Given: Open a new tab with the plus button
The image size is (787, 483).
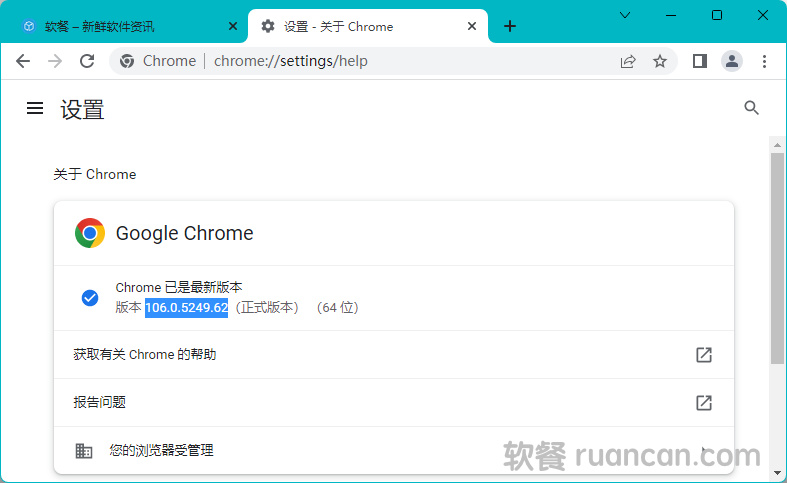Looking at the screenshot, I should [510, 27].
